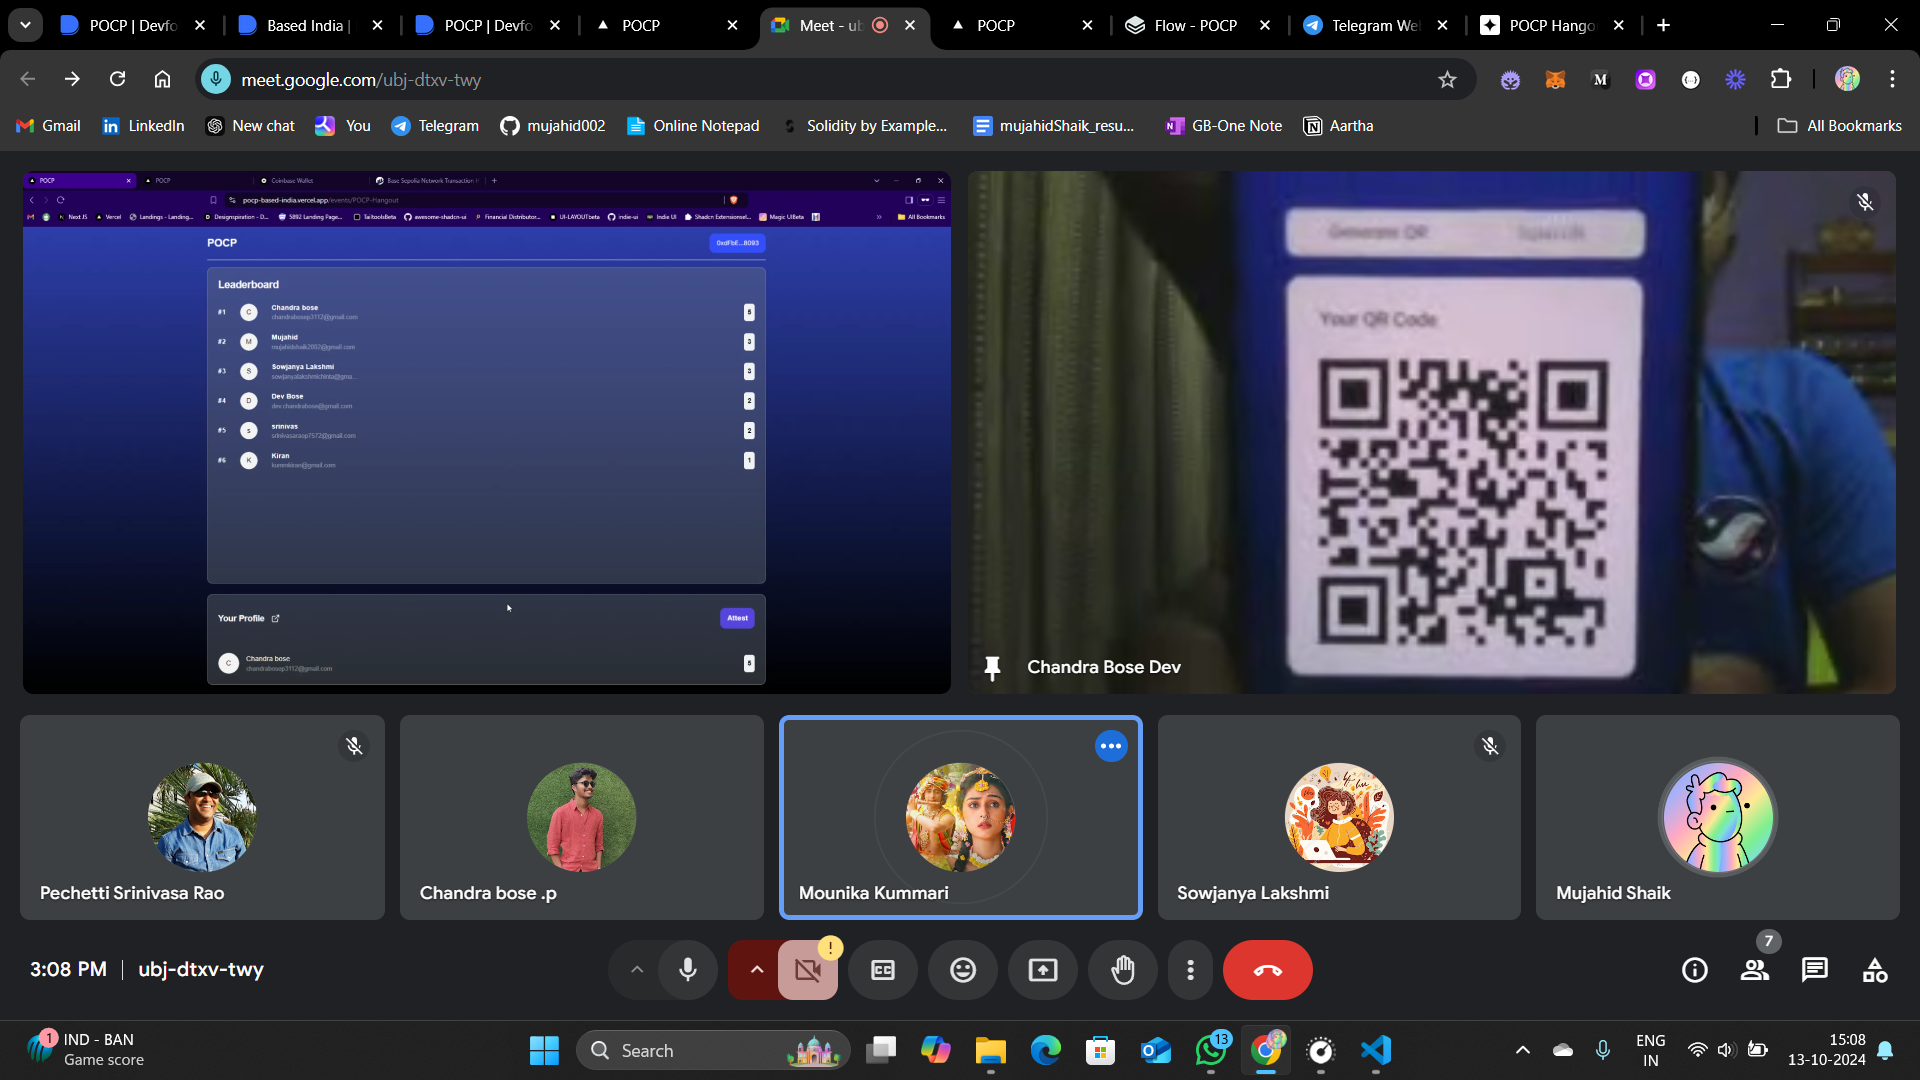Switch to the Telegram Web tab

[x=1374, y=25]
